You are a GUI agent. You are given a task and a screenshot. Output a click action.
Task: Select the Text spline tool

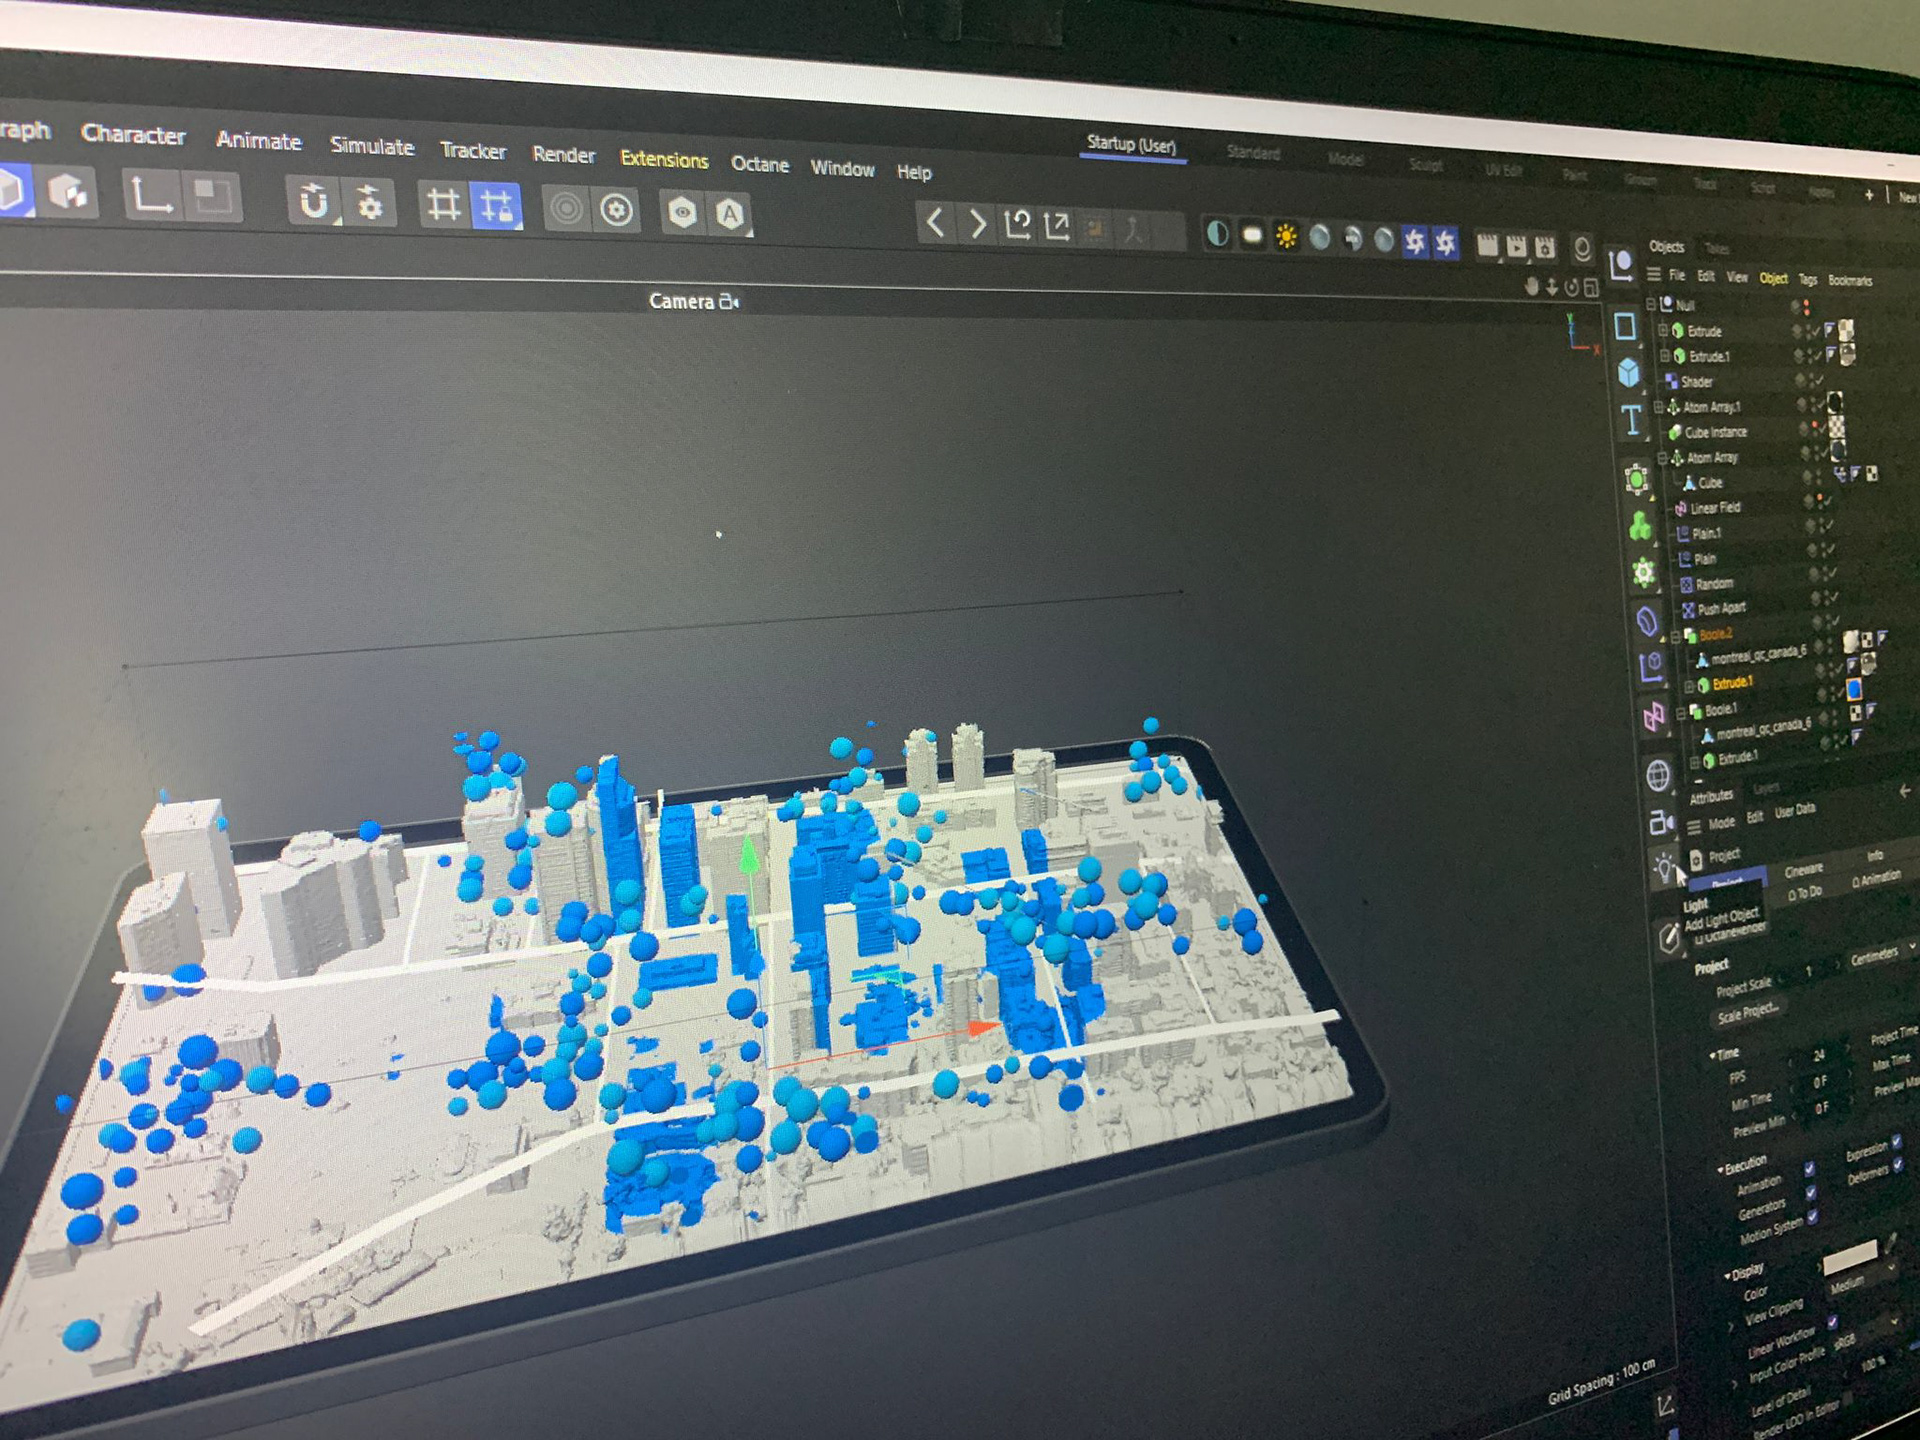coord(1631,421)
